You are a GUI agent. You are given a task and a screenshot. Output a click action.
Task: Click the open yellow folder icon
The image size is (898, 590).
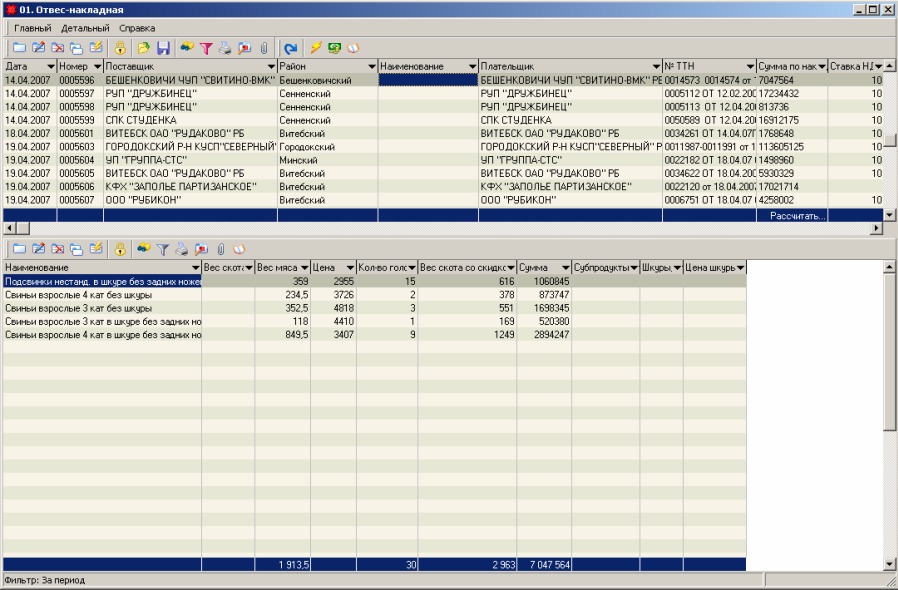[144, 47]
